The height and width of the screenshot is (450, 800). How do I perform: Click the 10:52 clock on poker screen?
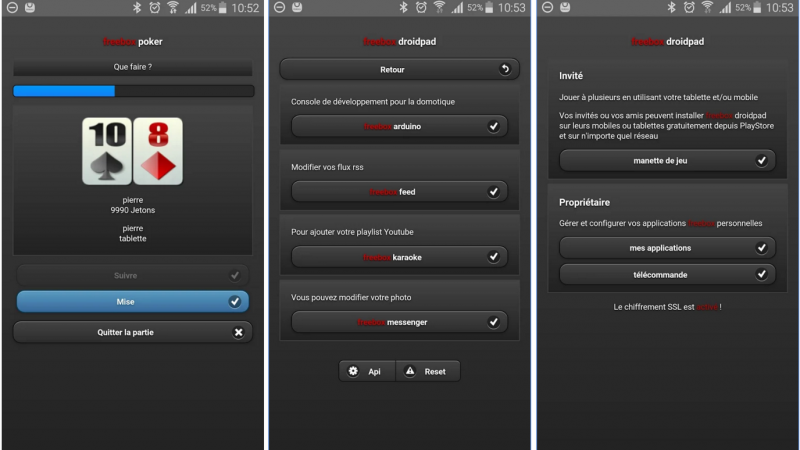(245, 8)
